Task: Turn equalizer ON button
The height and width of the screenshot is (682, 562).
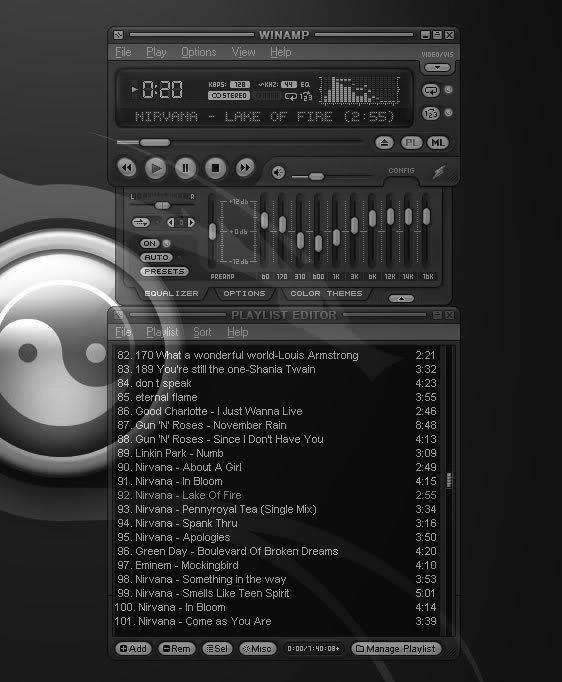Action: click(150, 244)
